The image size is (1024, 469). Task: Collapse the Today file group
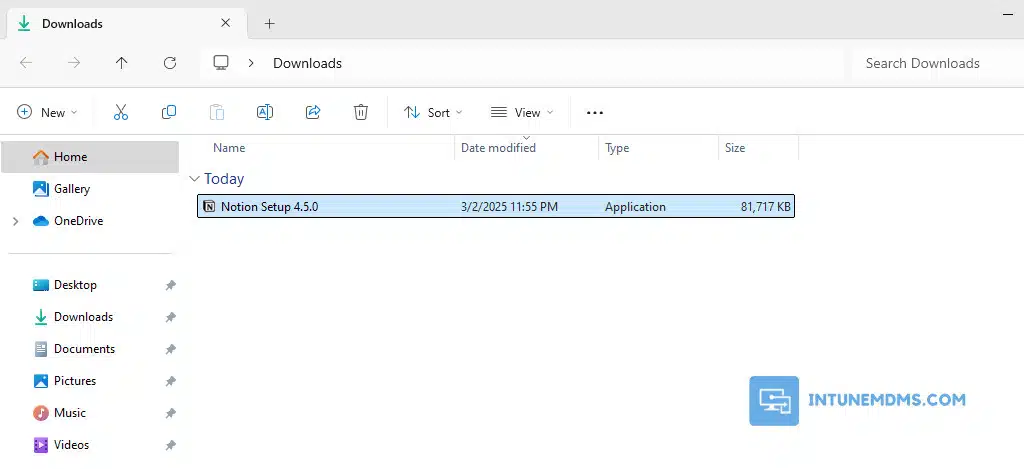pyautogui.click(x=194, y=179)
